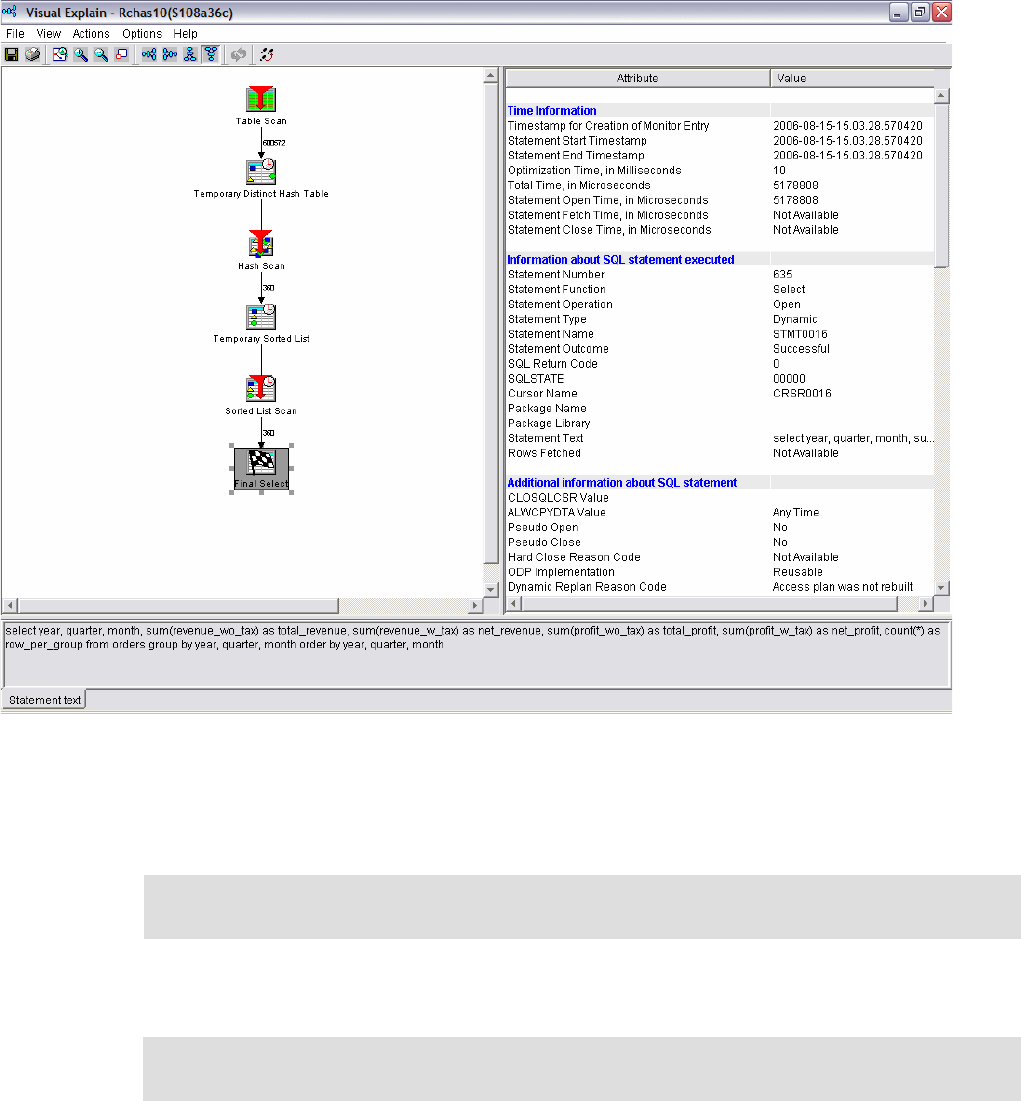The height and width of the screenshot is (1101, 1021).
Task: Select the Hash Scan node icon
Action: [260, 244]
